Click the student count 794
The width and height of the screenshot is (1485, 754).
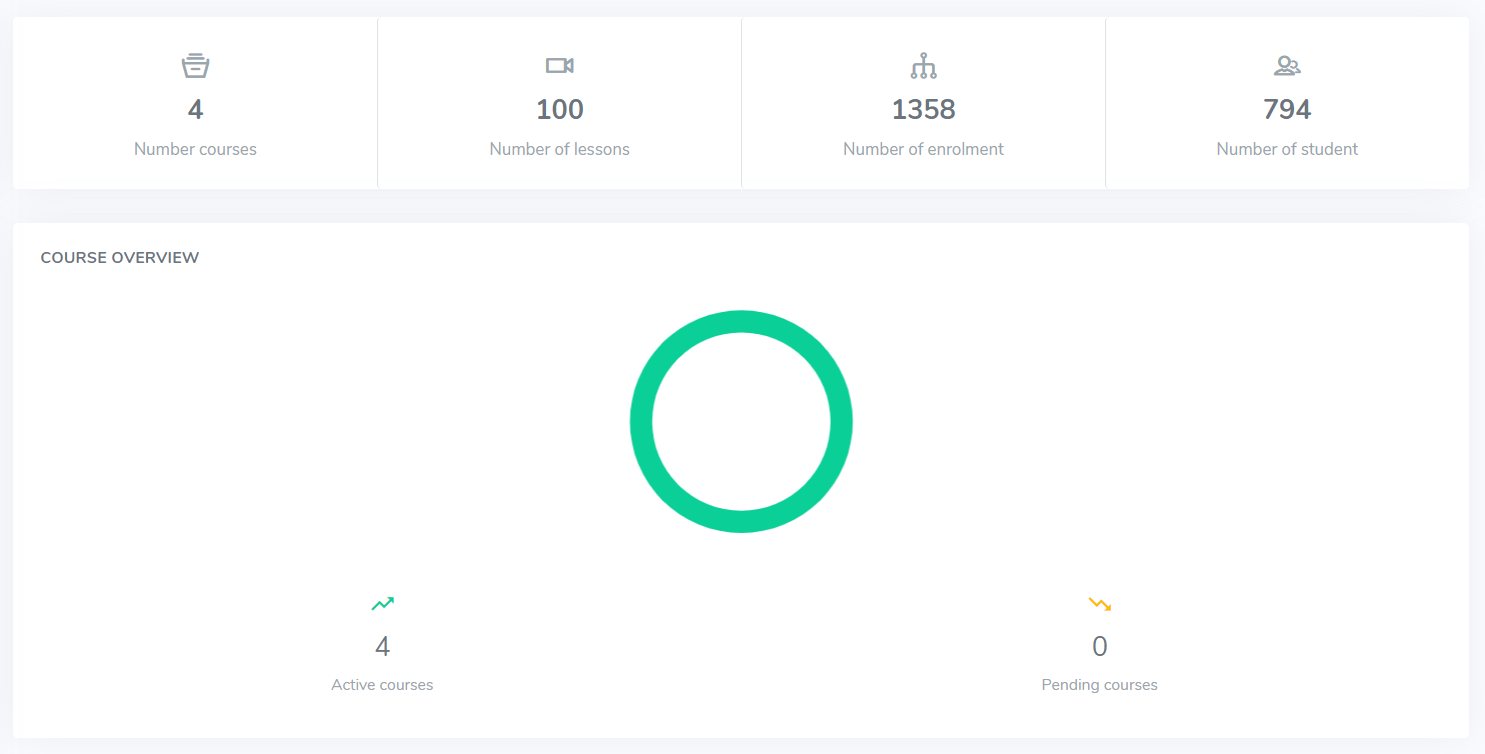tap(1287, 109)
